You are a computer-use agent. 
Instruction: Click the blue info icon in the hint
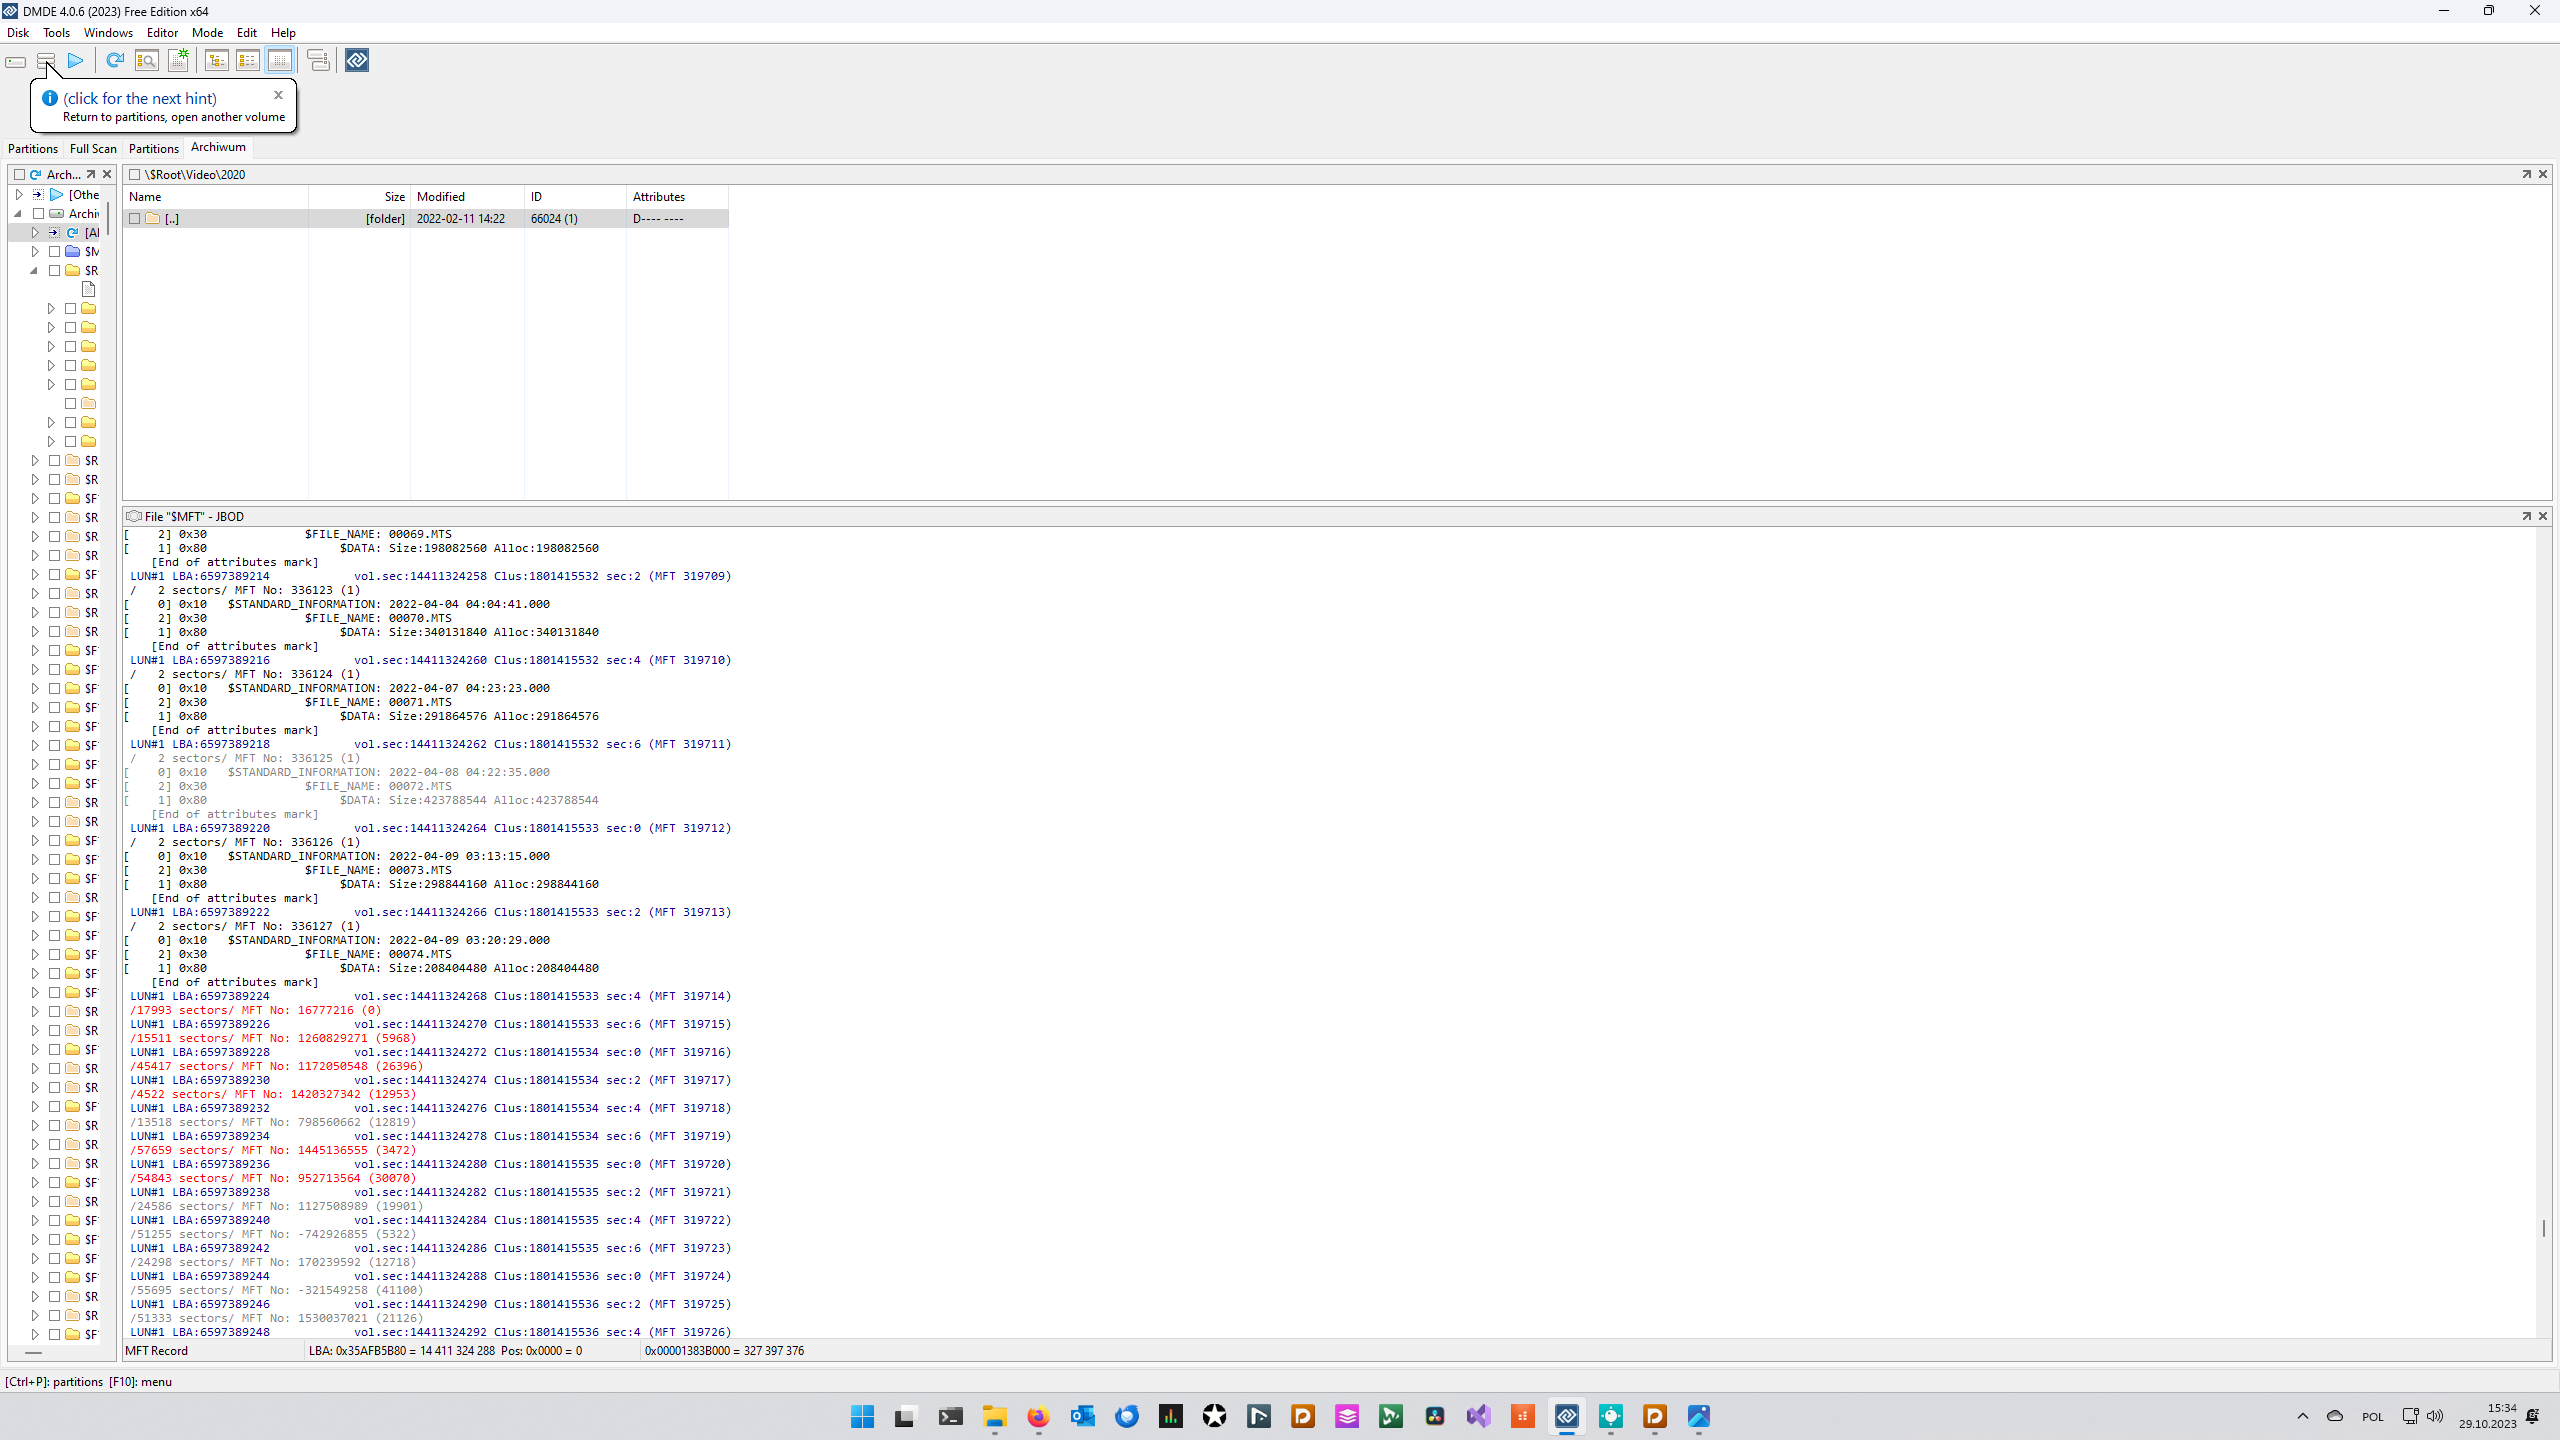point(49,98)
